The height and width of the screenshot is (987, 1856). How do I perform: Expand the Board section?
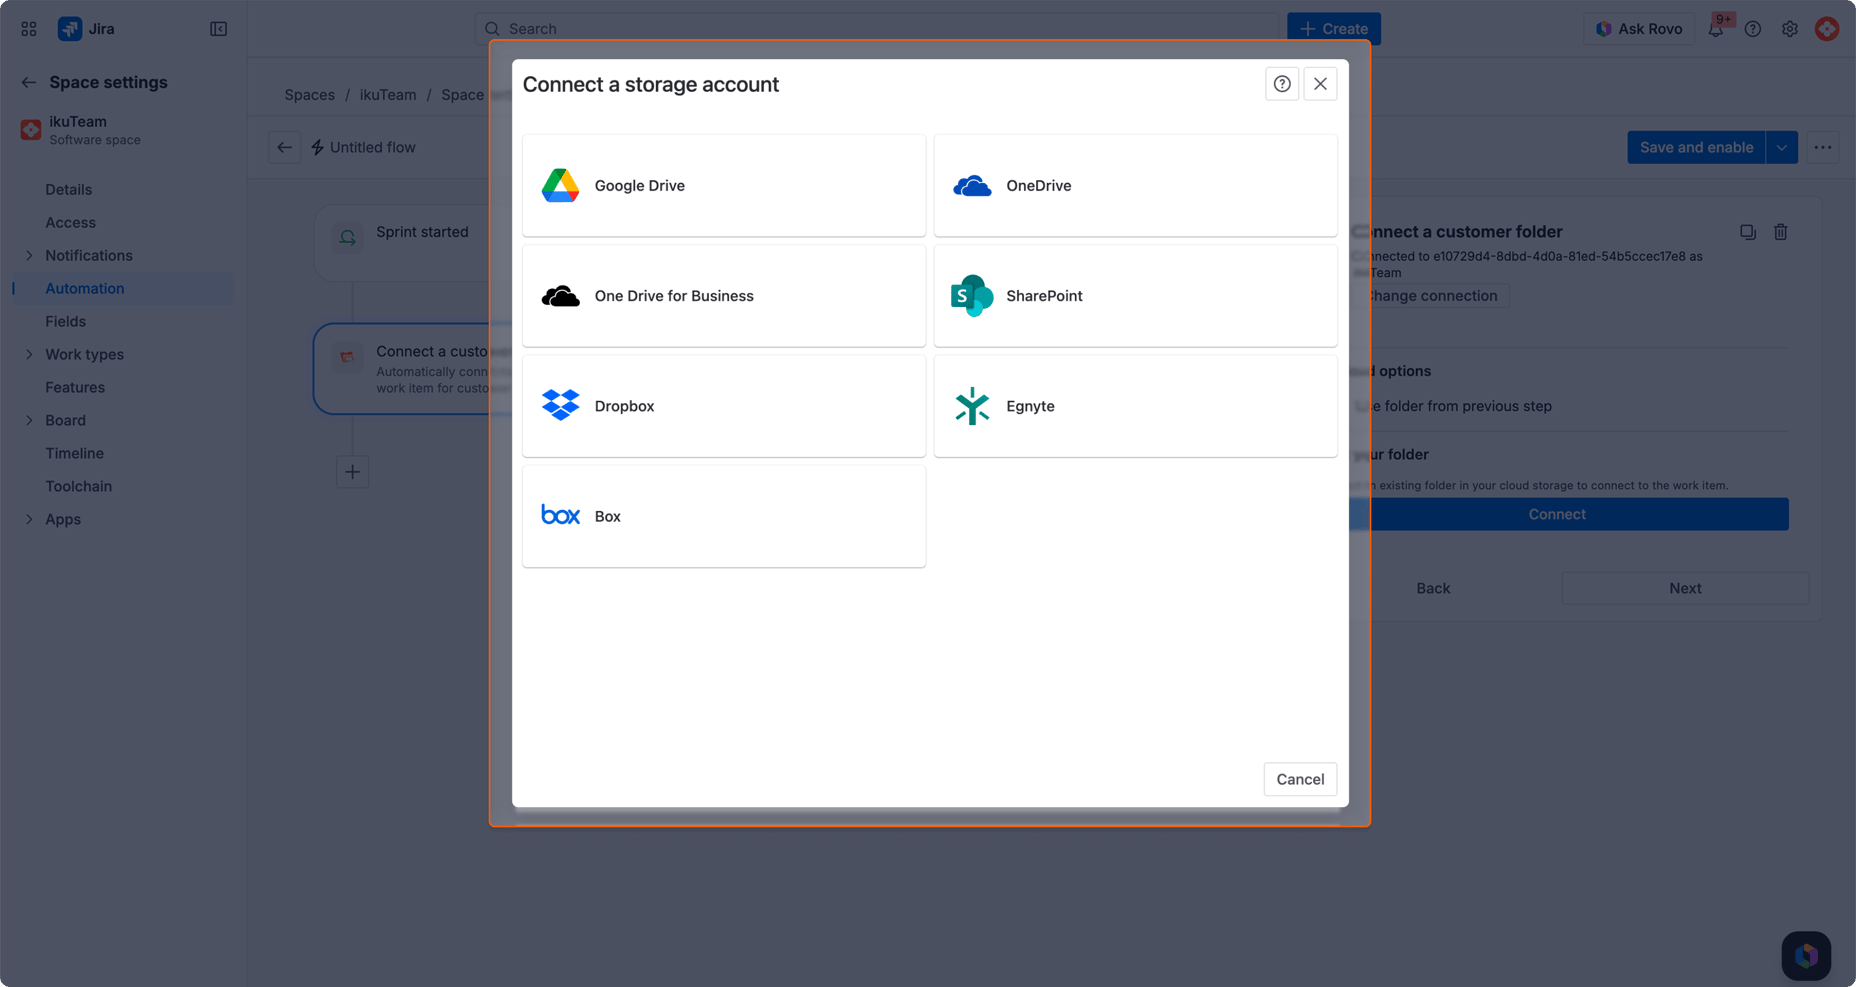(29, 420)
